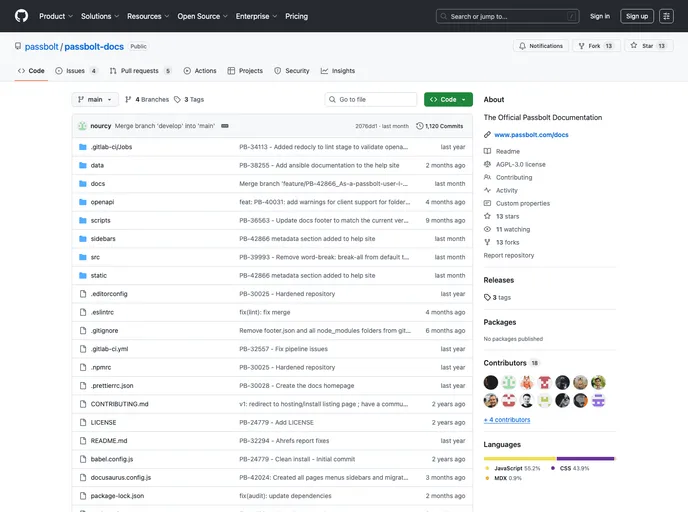Click the tag icon beside 3 Tags
Screen dimensions: 688x512
tap(177, 100)
